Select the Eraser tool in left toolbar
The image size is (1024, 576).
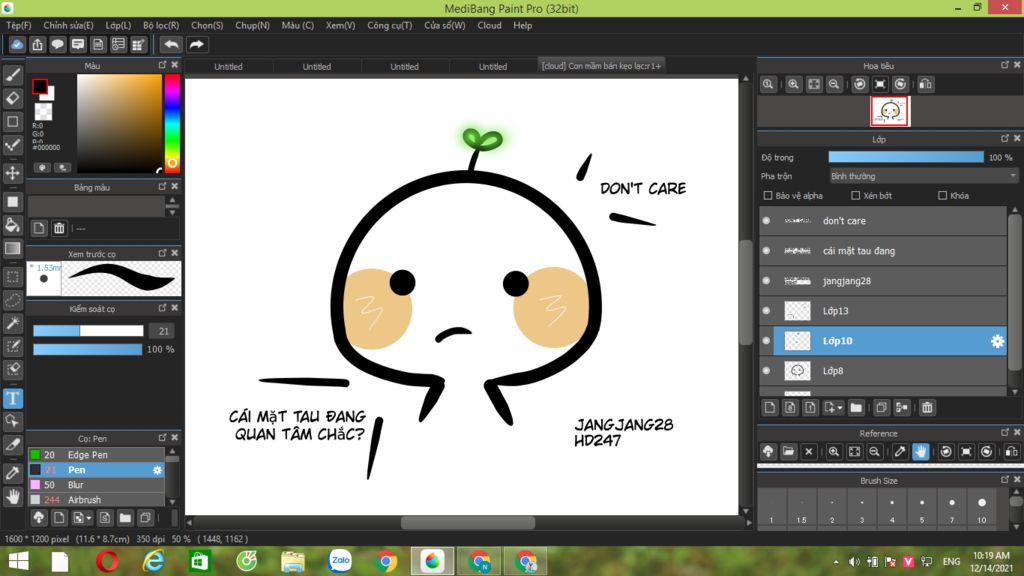pos(13,98)
